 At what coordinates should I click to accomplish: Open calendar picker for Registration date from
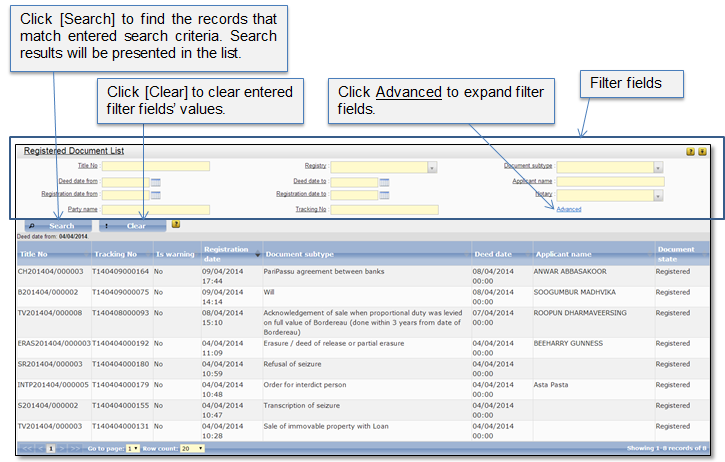click(156, 195)
